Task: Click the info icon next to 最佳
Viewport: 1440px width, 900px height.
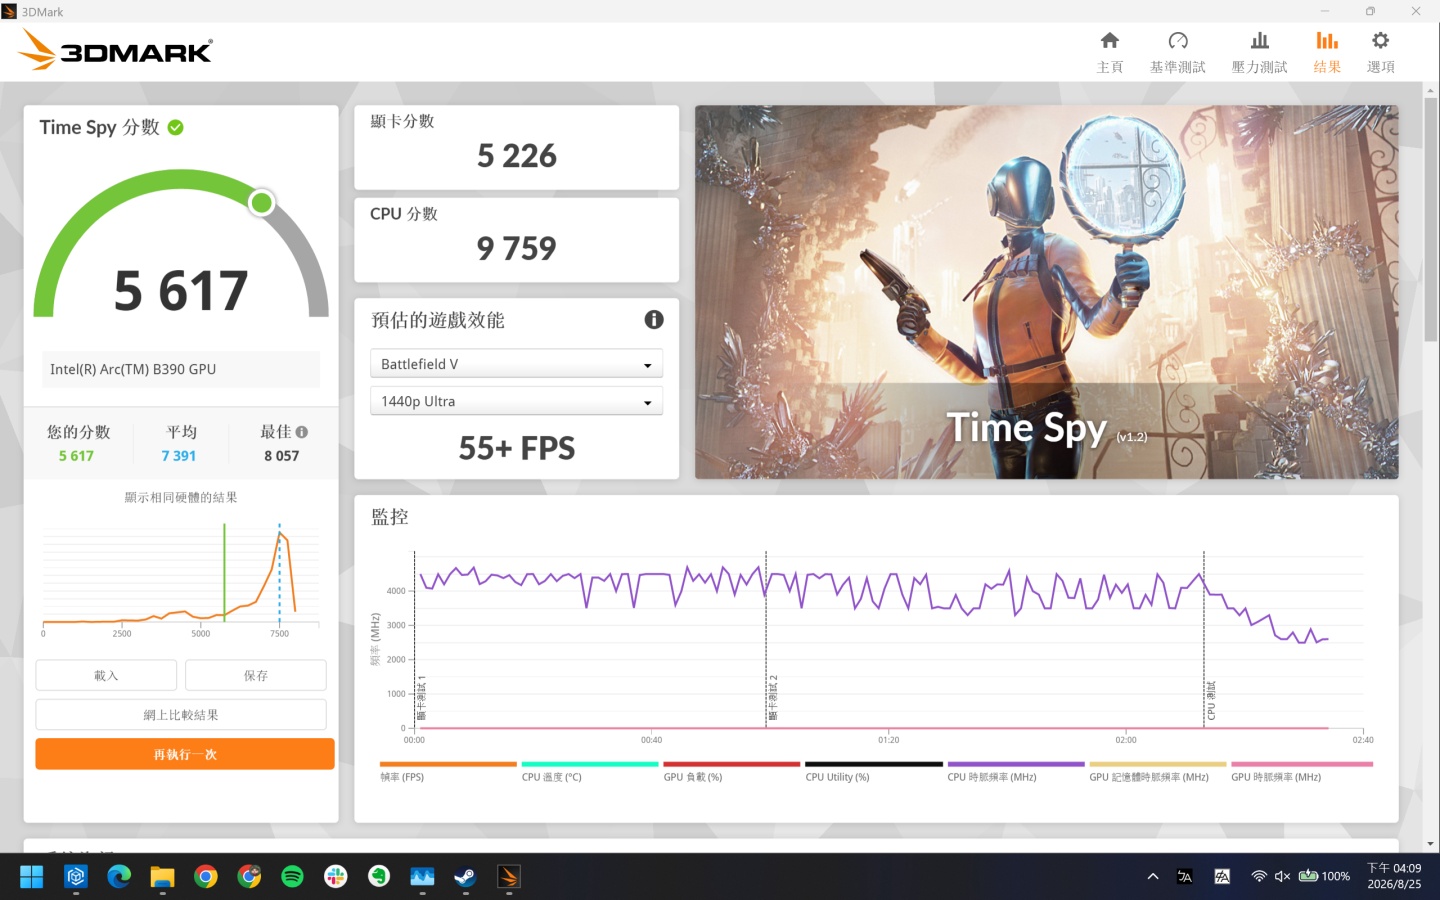Action: pos(302,432)
